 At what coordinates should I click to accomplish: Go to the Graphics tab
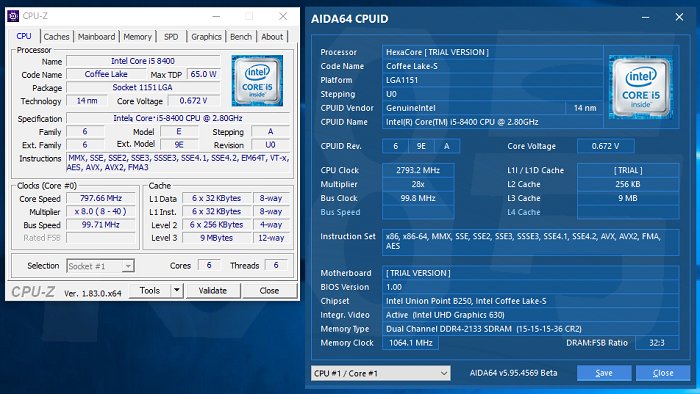click(206, 37)
